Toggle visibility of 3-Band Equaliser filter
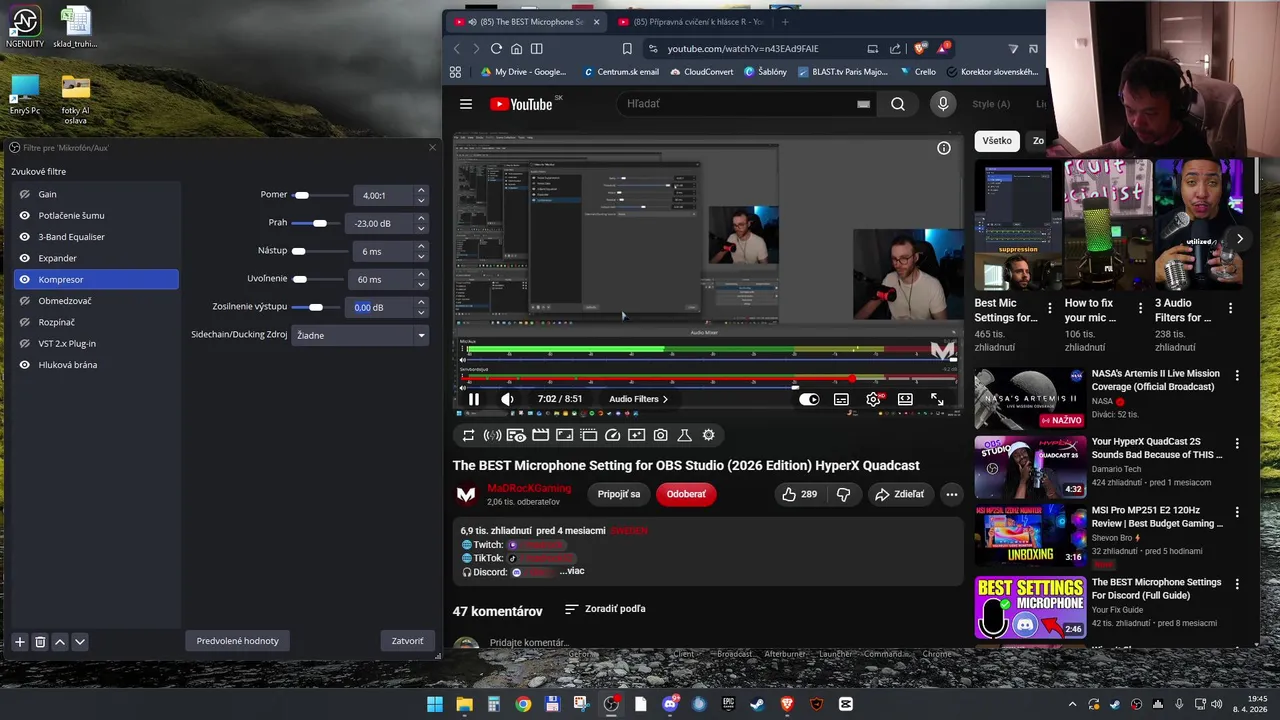Image resolution: width=1280 pixels, height=720 pixels. [25, 237]
